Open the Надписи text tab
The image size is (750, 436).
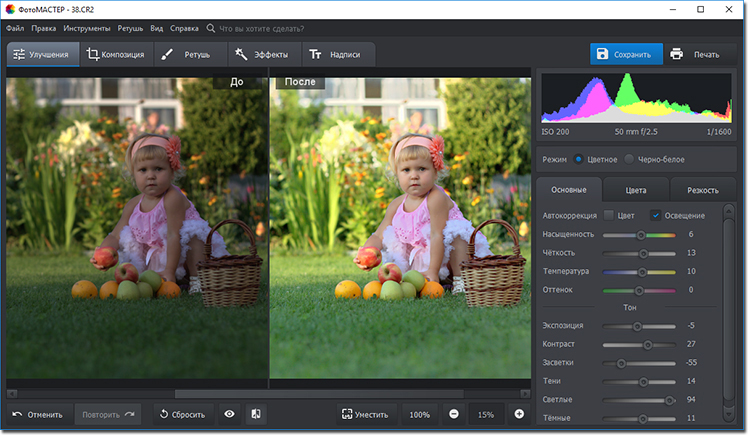pyautogui.click(x=337, y=54)
